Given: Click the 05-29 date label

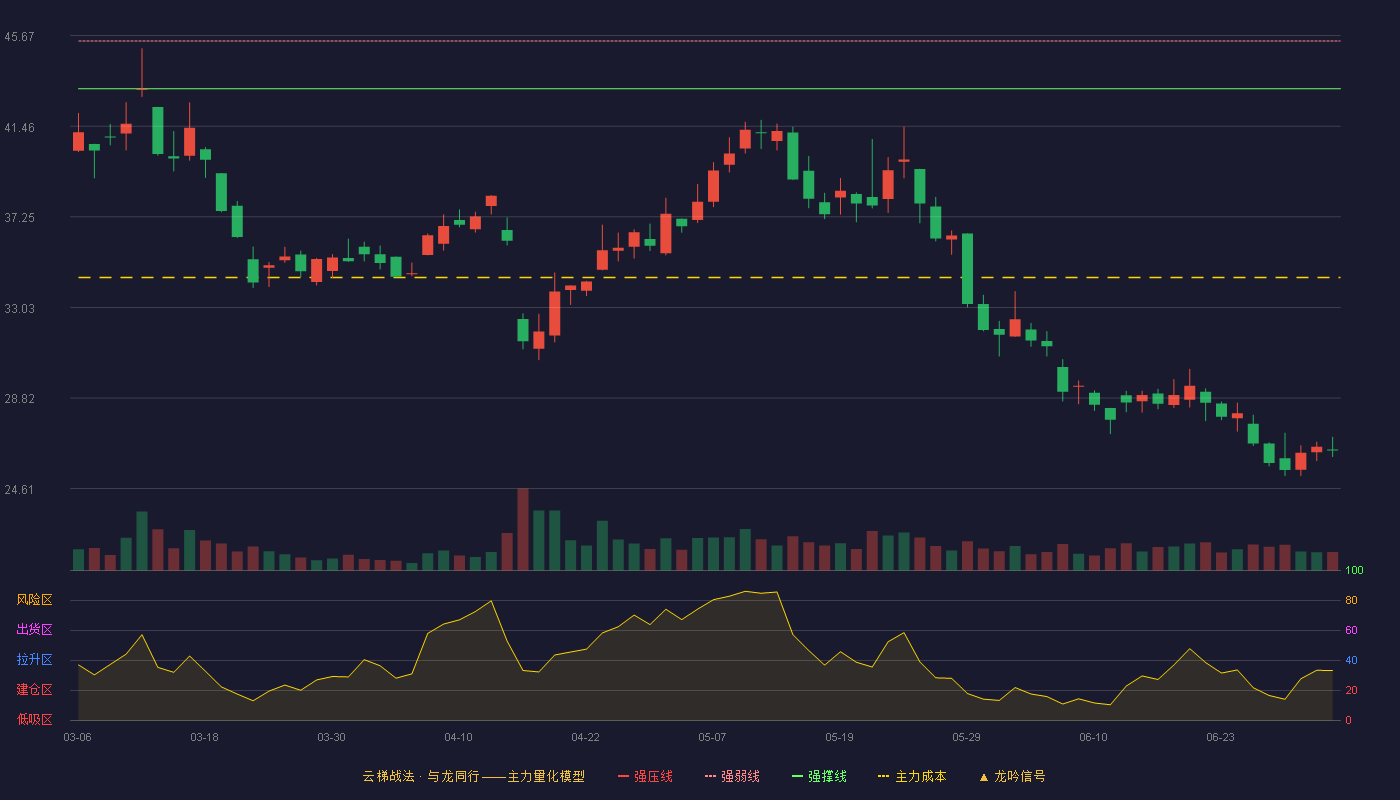Looking at the screenshot, I should [x=966, y=737].
